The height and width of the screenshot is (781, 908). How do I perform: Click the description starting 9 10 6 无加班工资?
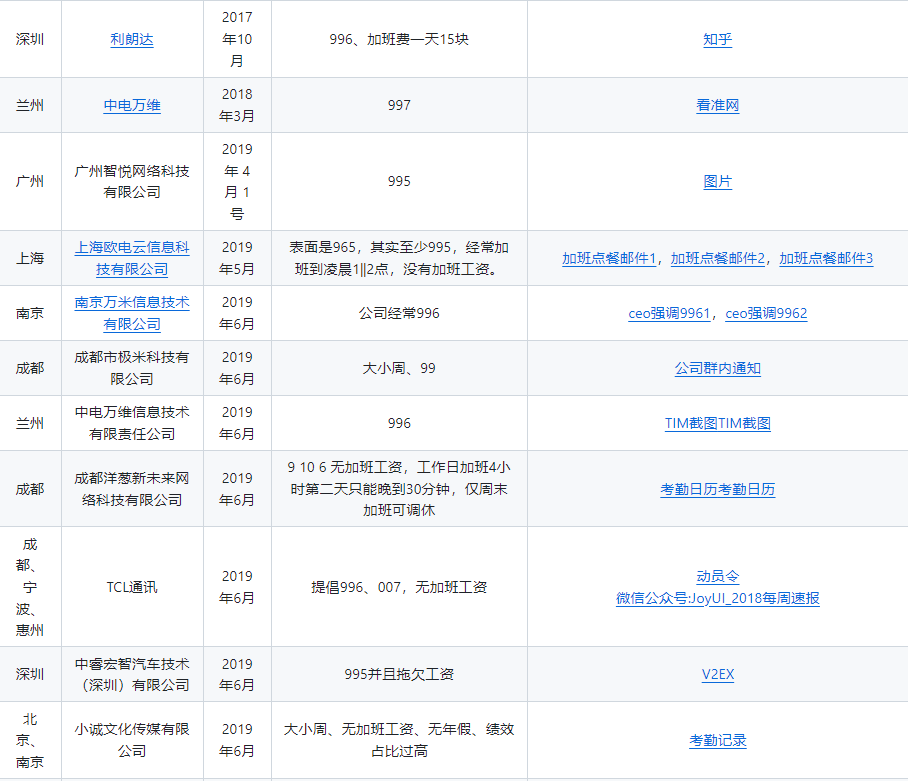pos(399,489)
